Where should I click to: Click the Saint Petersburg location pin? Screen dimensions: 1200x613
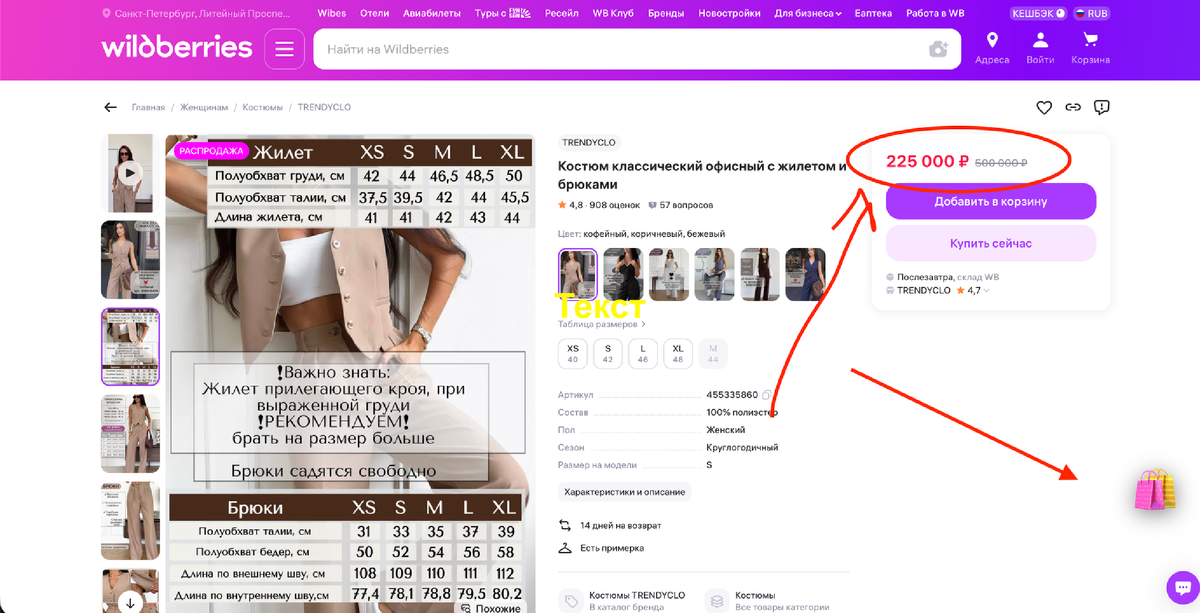[x=107, y=14]
